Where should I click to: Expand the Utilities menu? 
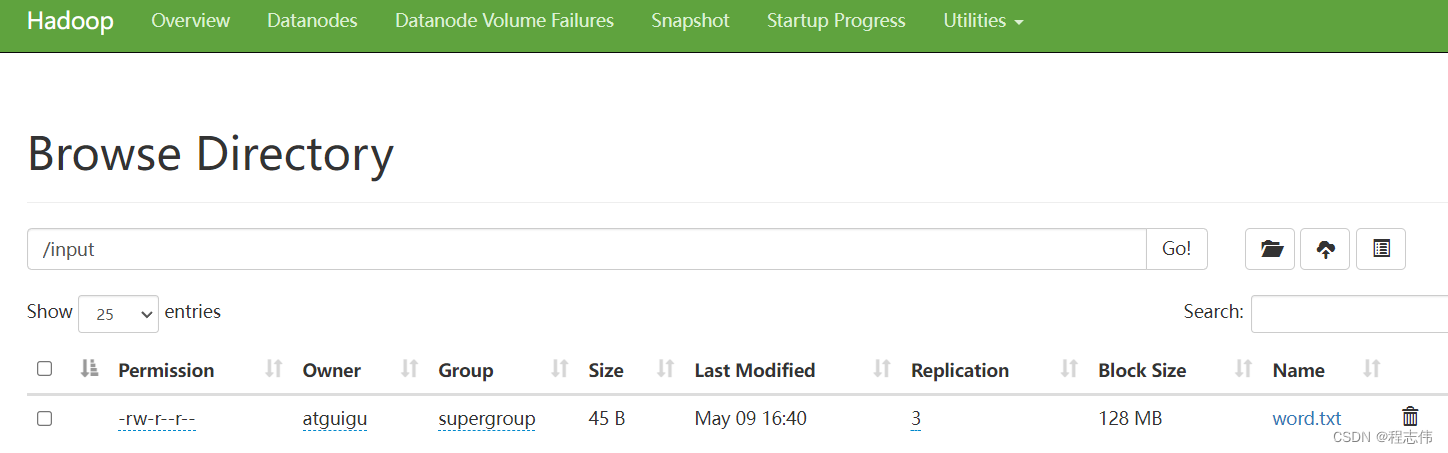[x=983, y=21]
